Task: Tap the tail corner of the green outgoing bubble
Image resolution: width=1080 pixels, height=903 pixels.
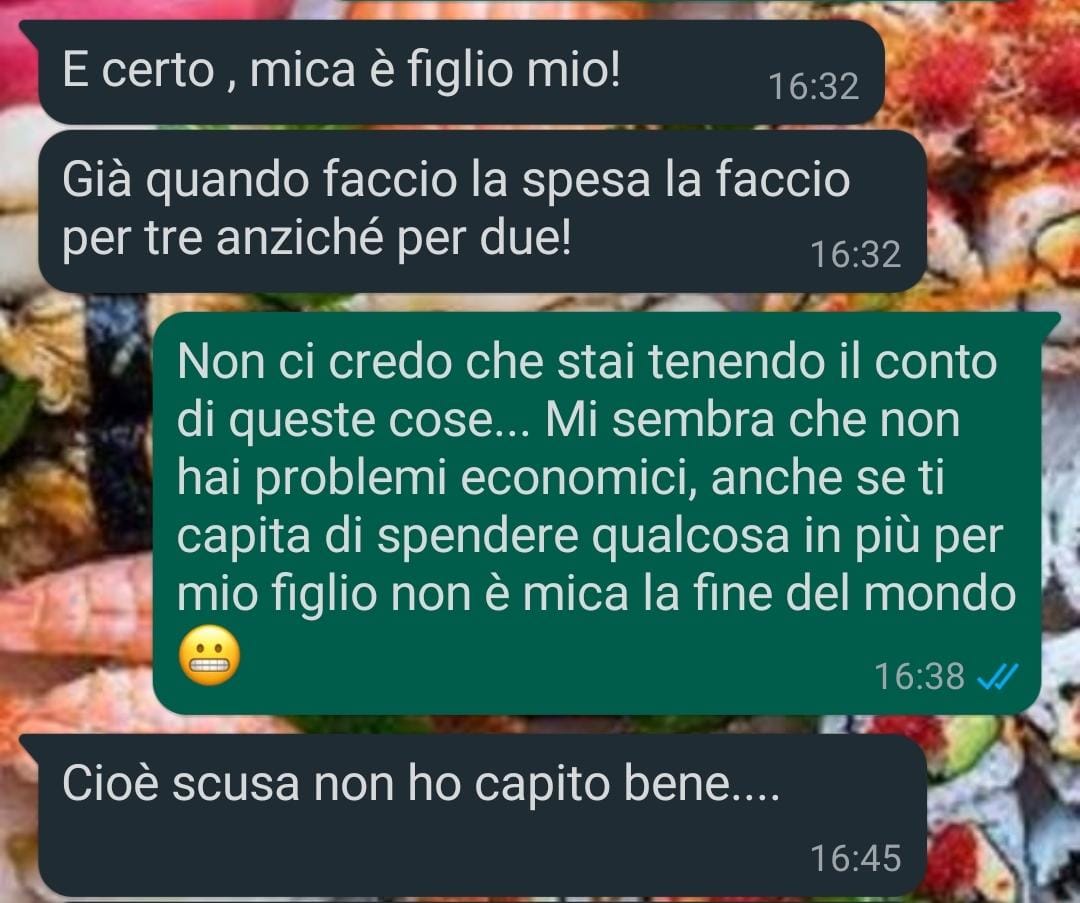Action: point(1050,318)
